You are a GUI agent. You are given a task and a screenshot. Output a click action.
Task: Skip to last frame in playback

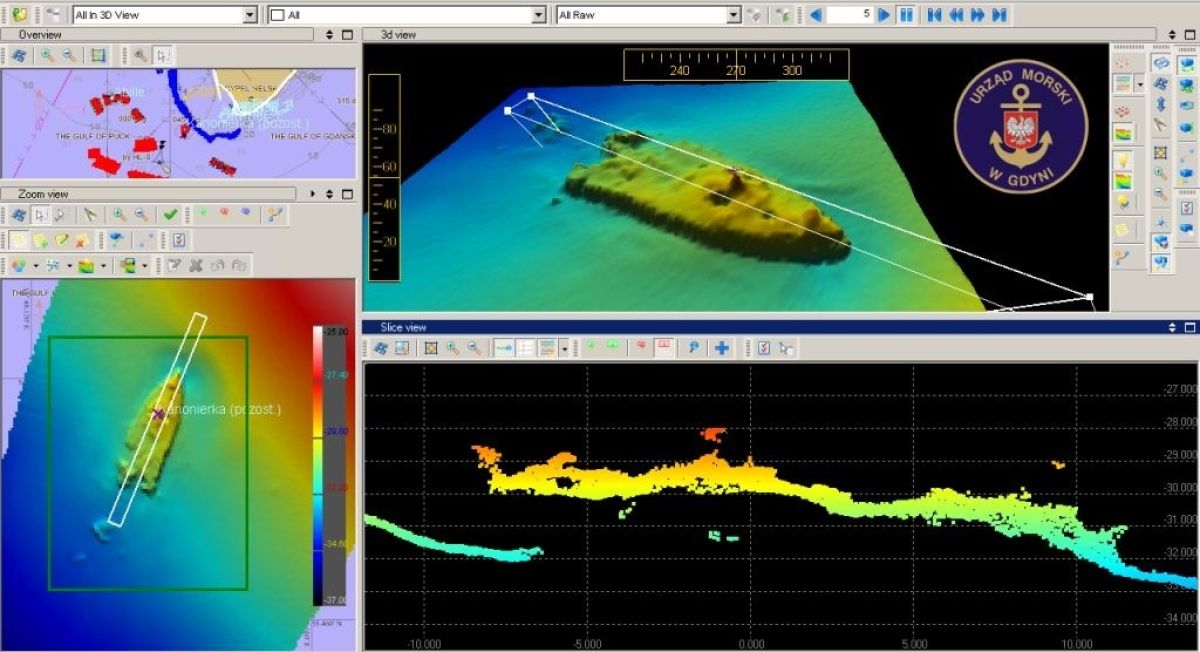[998, 15]
